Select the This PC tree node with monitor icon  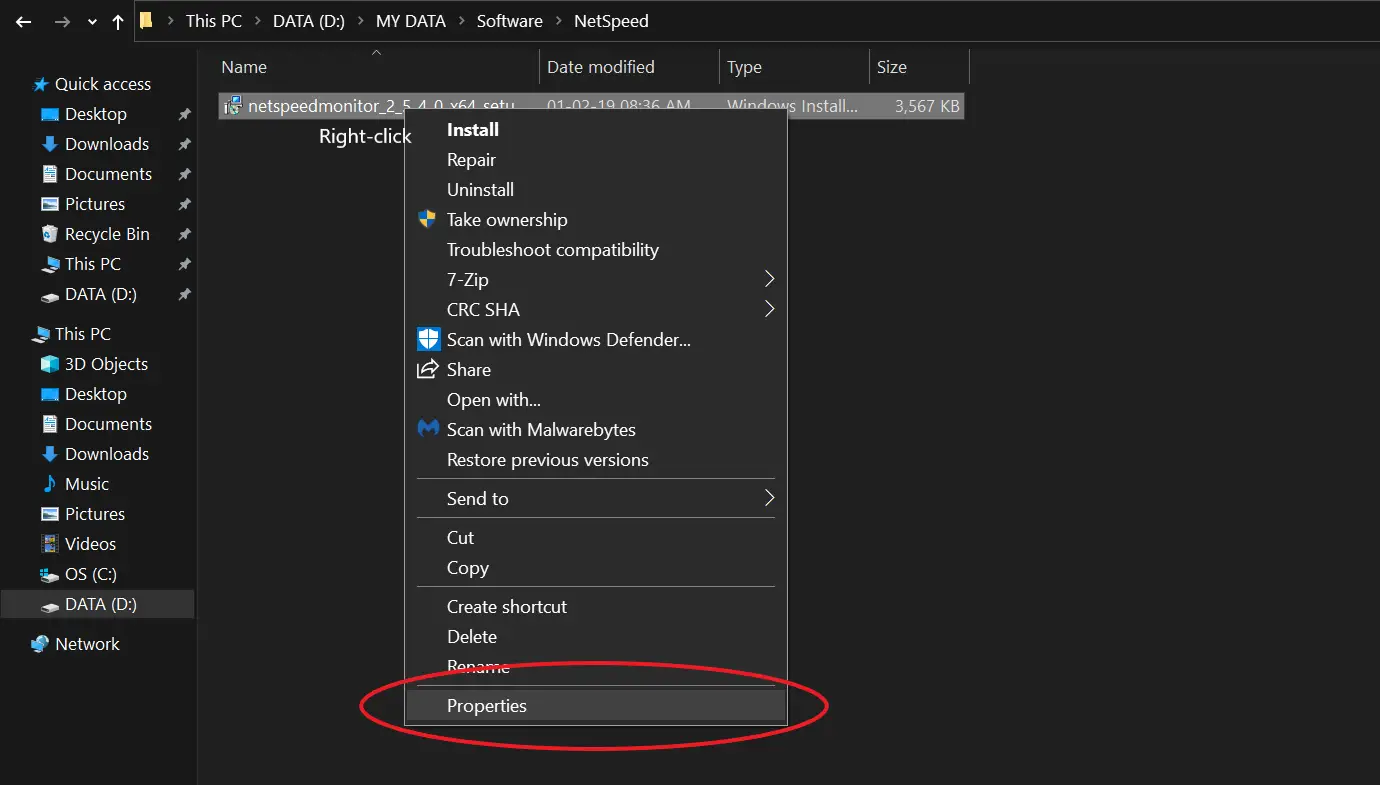point(82,334)
